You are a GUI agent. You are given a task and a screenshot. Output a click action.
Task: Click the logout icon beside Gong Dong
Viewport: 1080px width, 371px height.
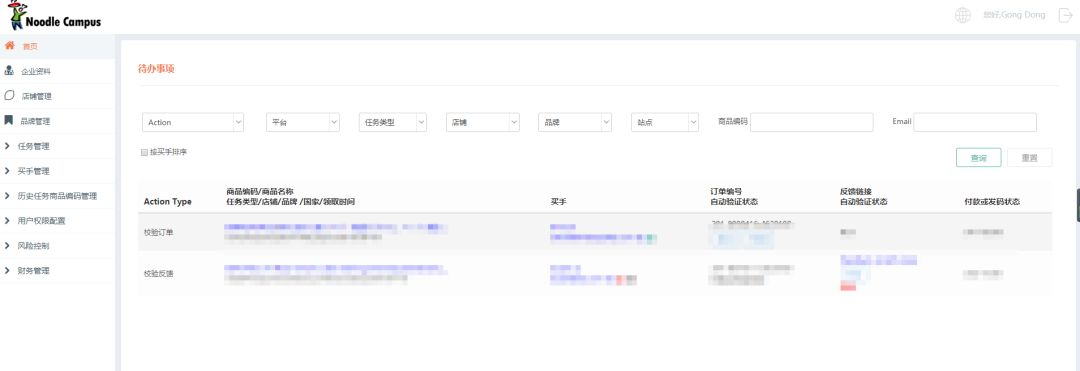click(1065, 15)
